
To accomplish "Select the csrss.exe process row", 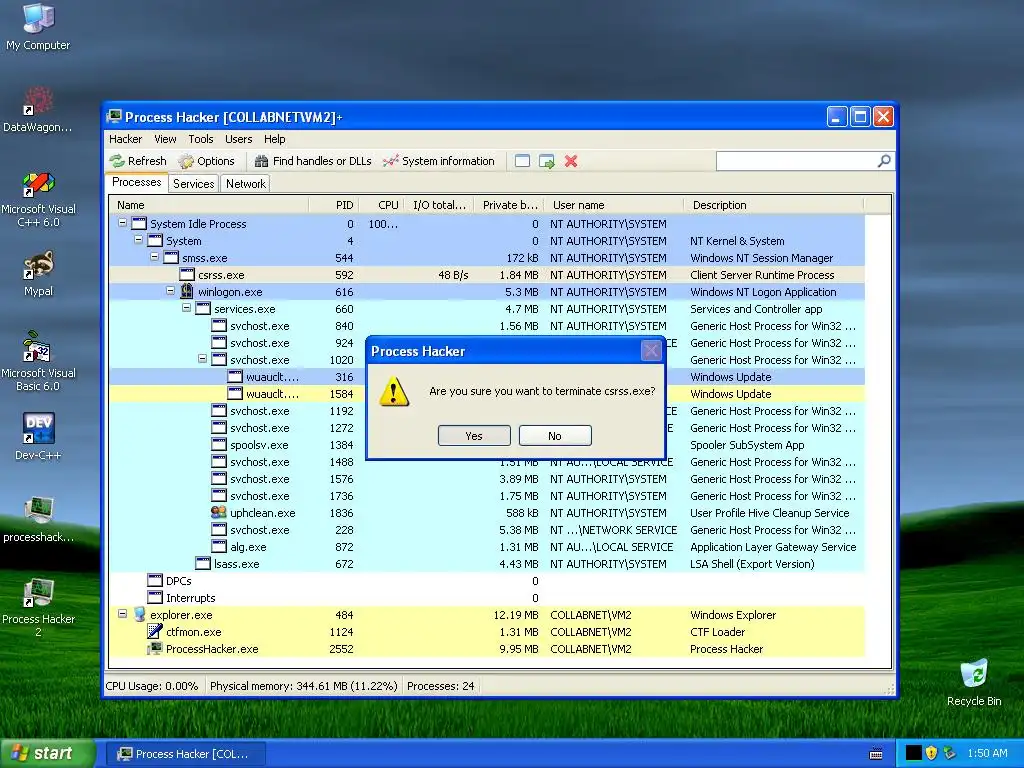I will click(x=487, y=275).
